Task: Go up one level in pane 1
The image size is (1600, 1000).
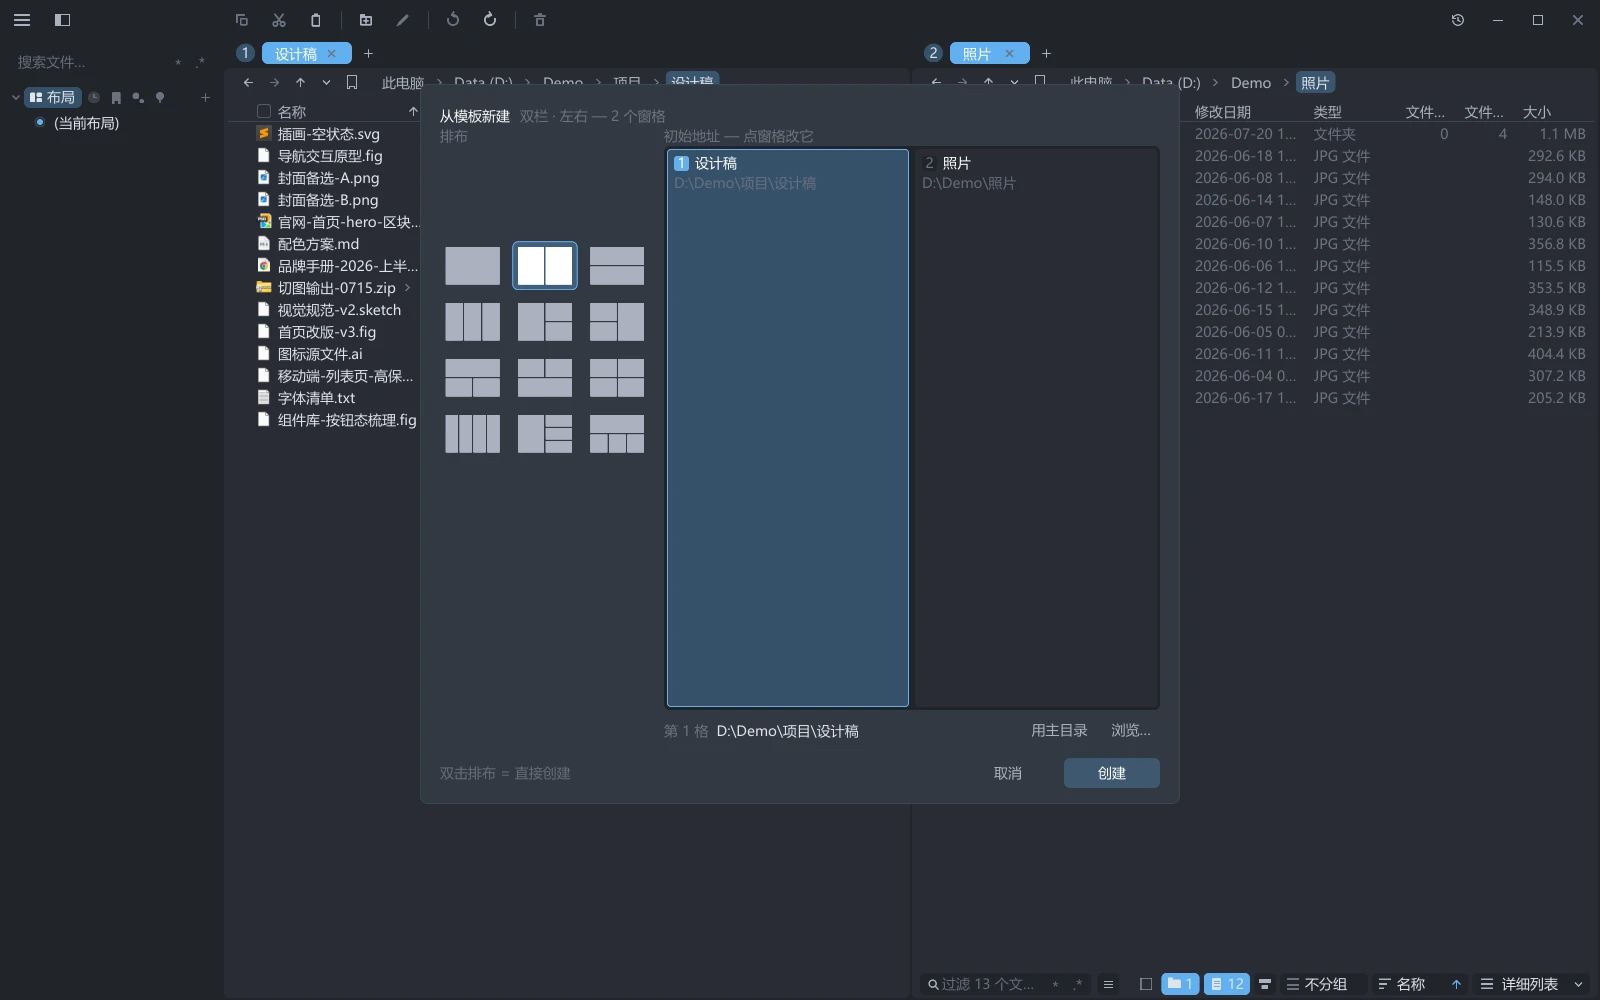Action: [x=300, y=82]
